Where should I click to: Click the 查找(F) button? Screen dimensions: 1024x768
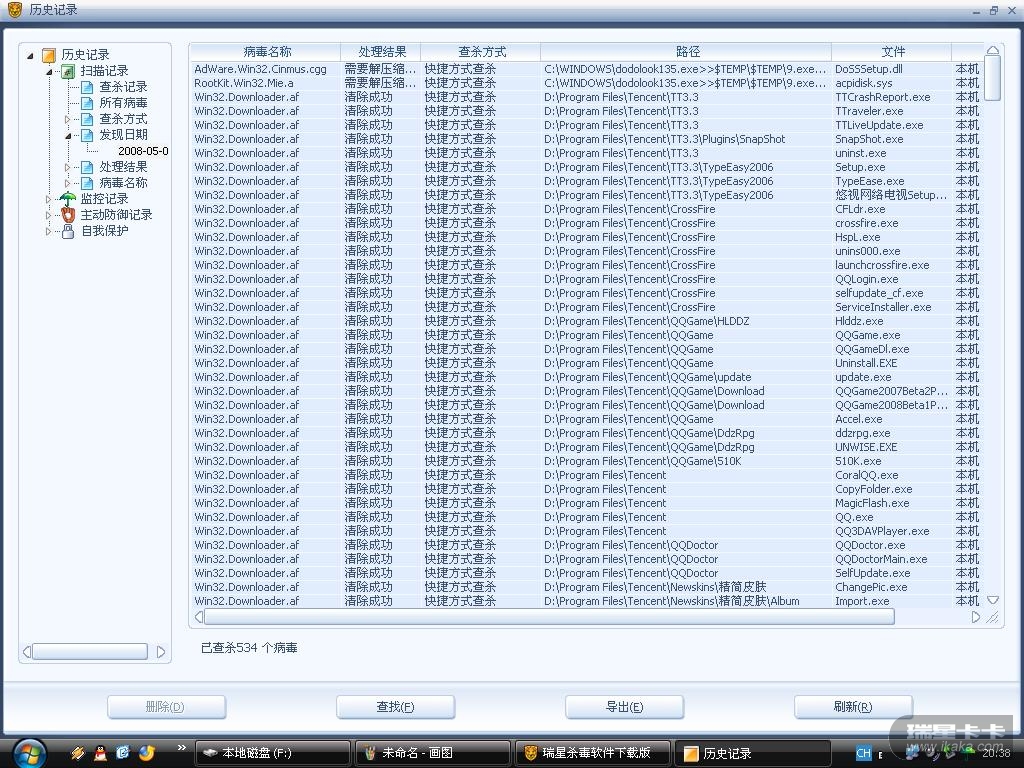coord(396,707)
